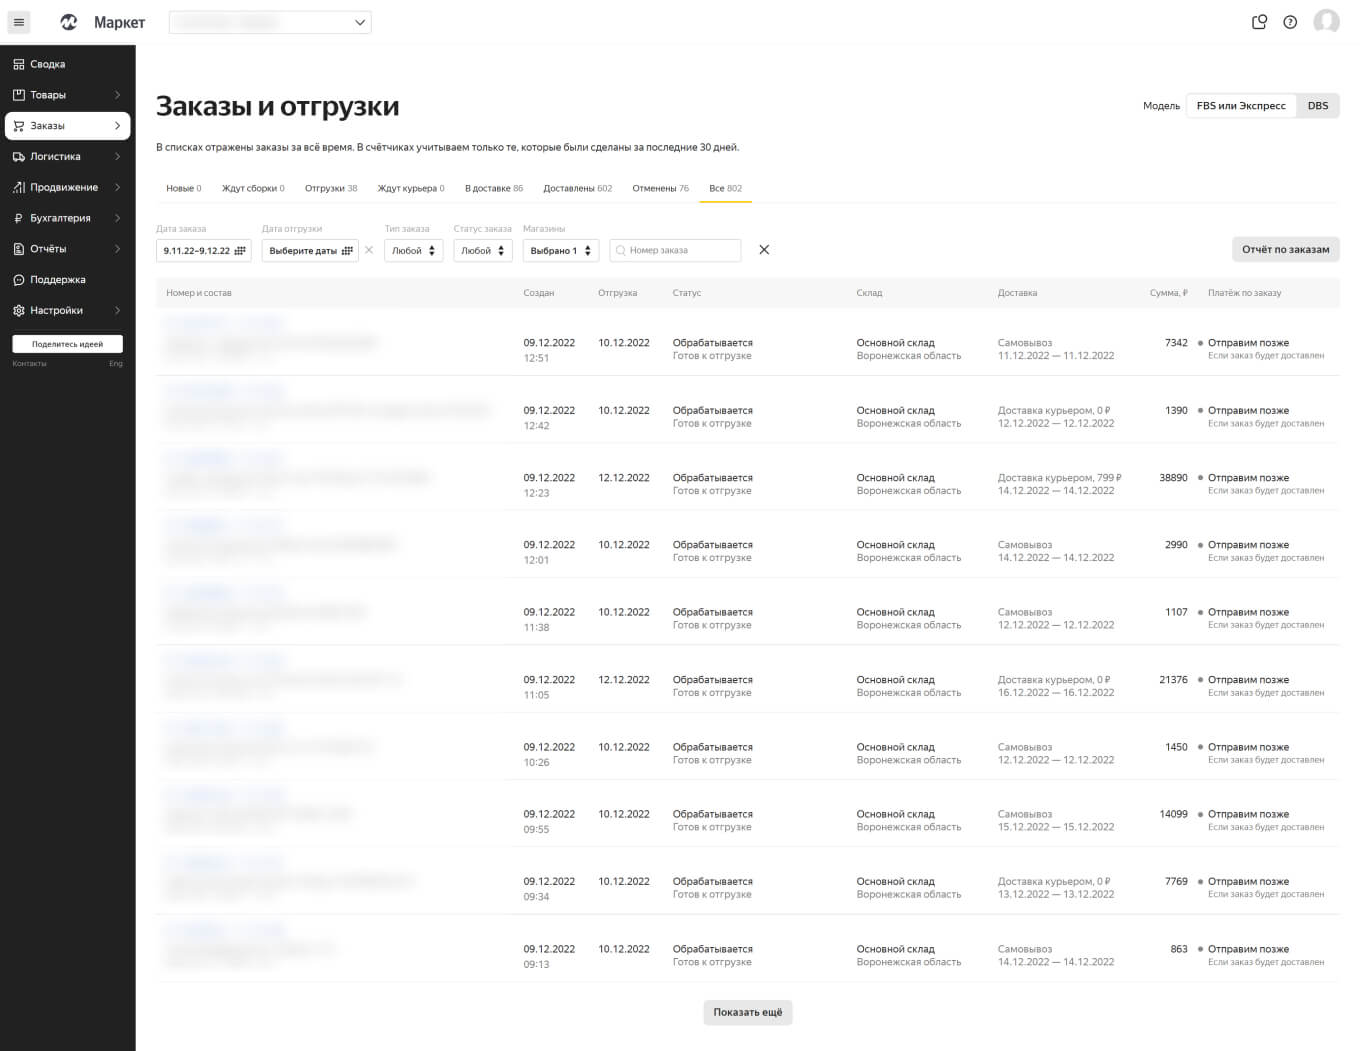The image size is (1360, 1051).
Task: Click the Создан column header
Action: pyautogui.click(x=538, y=293)
